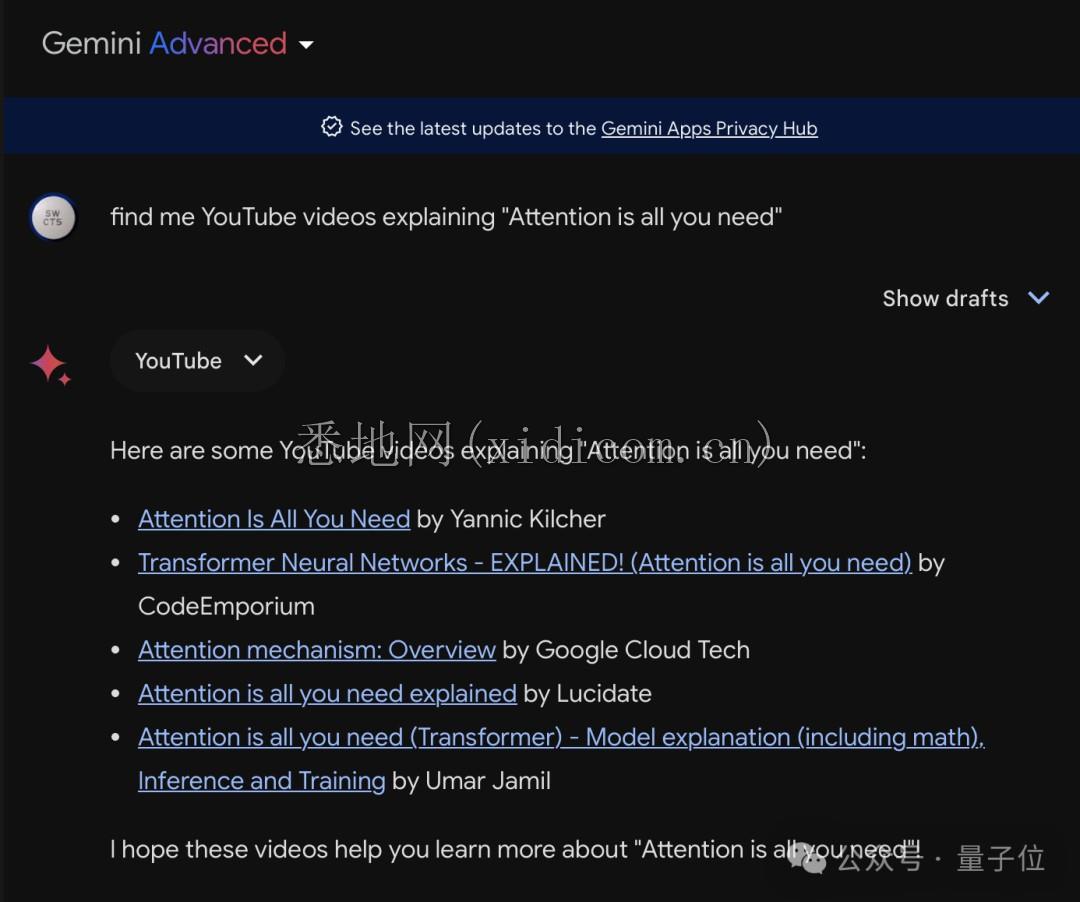1080x902 pixels.
Task: Click the Gemini Advanced title
Action: click(x=164, y=43)
